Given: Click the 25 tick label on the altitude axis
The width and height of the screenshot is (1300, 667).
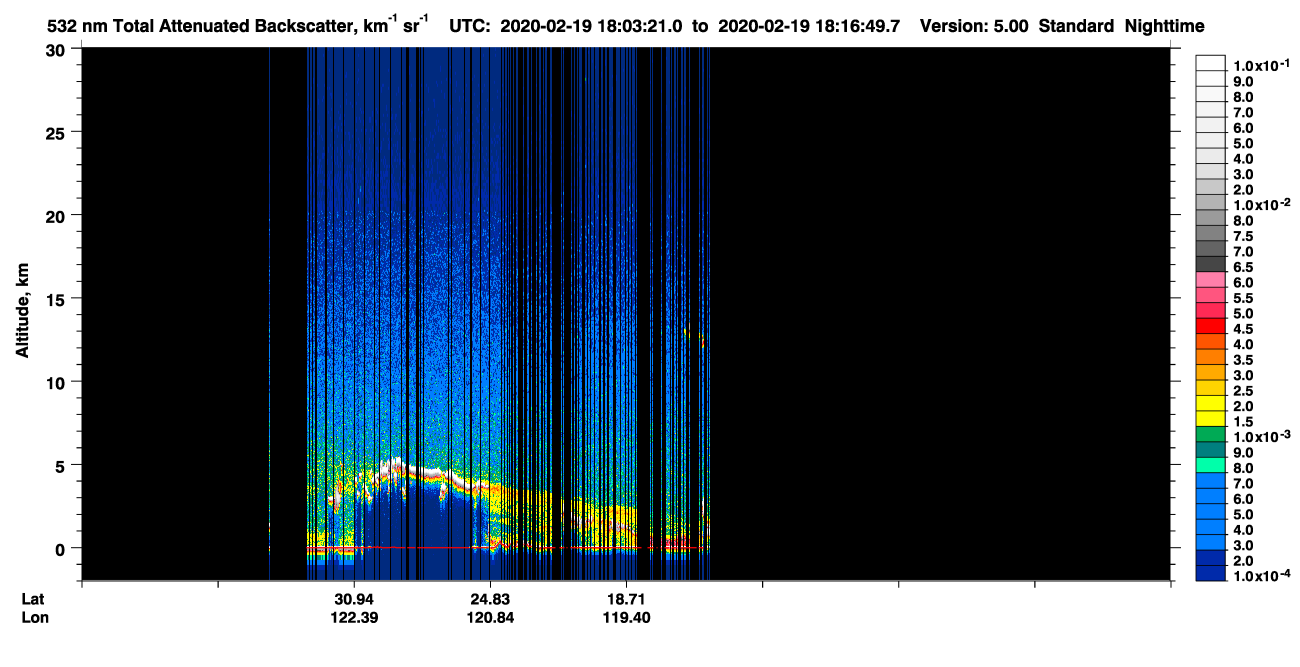Looking at the screenshot, I should [57, 132].
